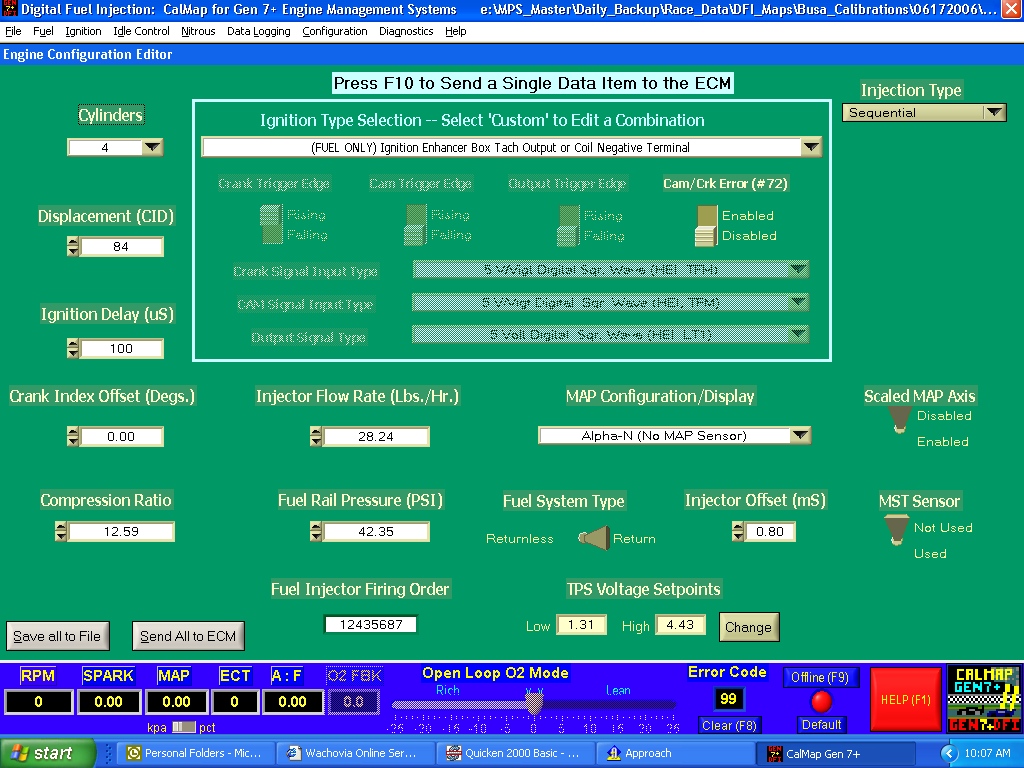Screen dimensions: 1024x768
Task: Click the Displacement (CID) stepper arrows
Action: [72, 246]
